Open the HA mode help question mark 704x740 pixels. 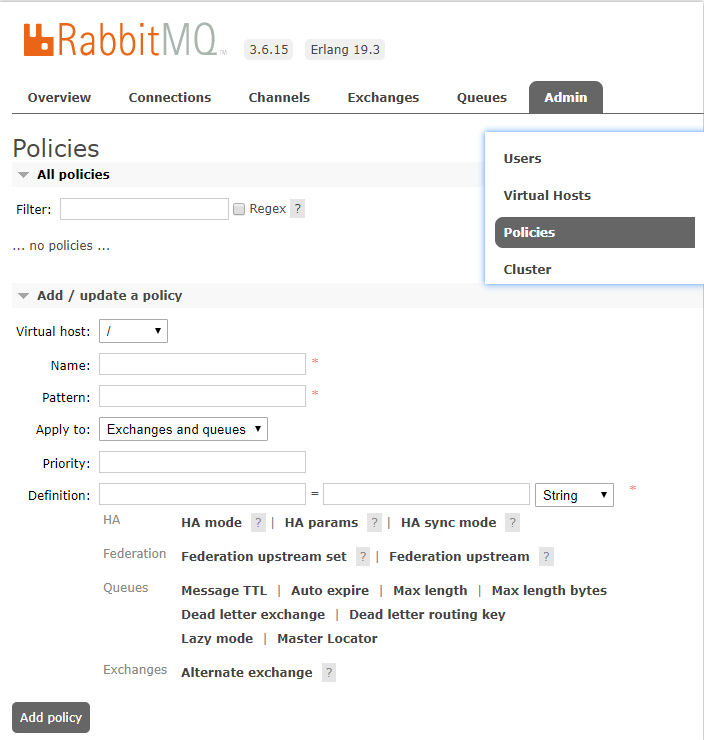(258, 522)
